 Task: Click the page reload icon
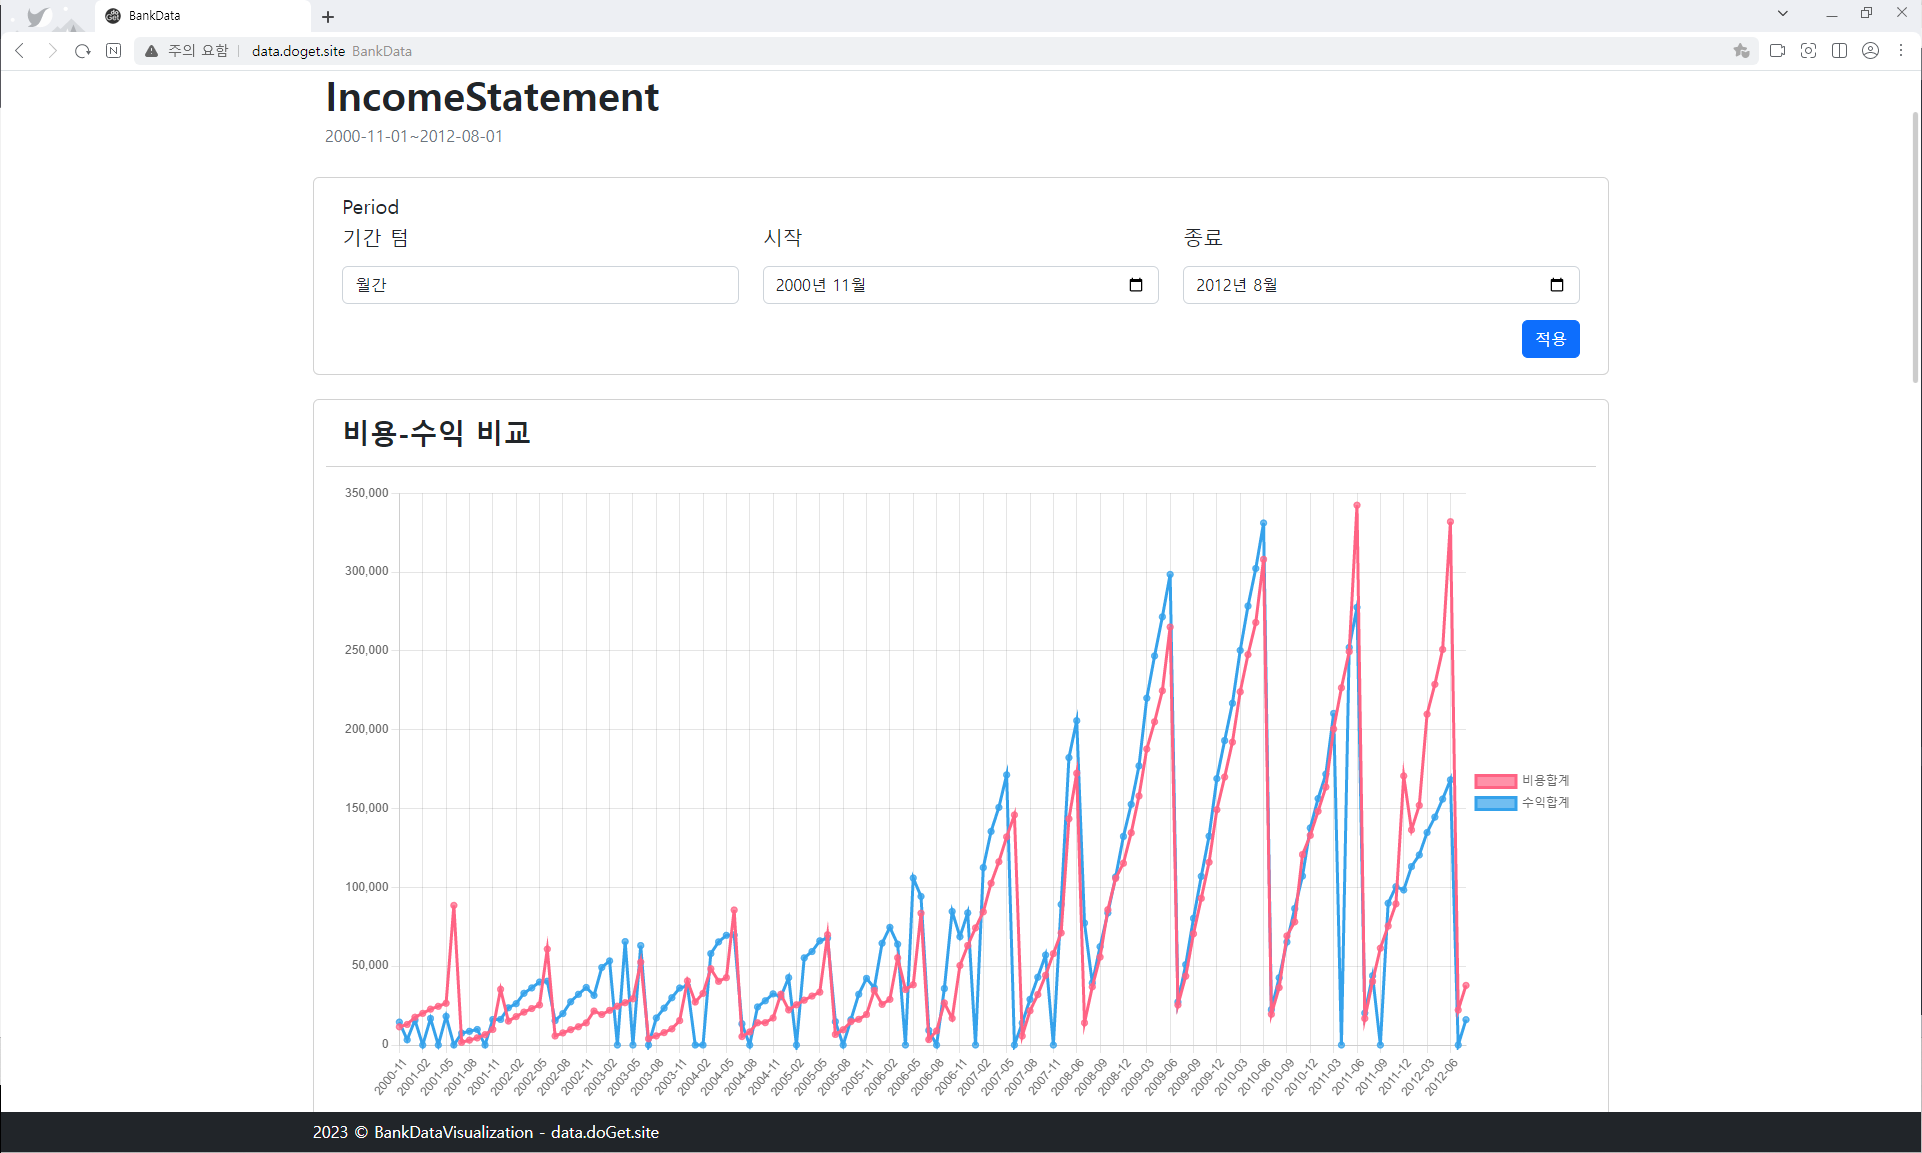tap(82, 50)
